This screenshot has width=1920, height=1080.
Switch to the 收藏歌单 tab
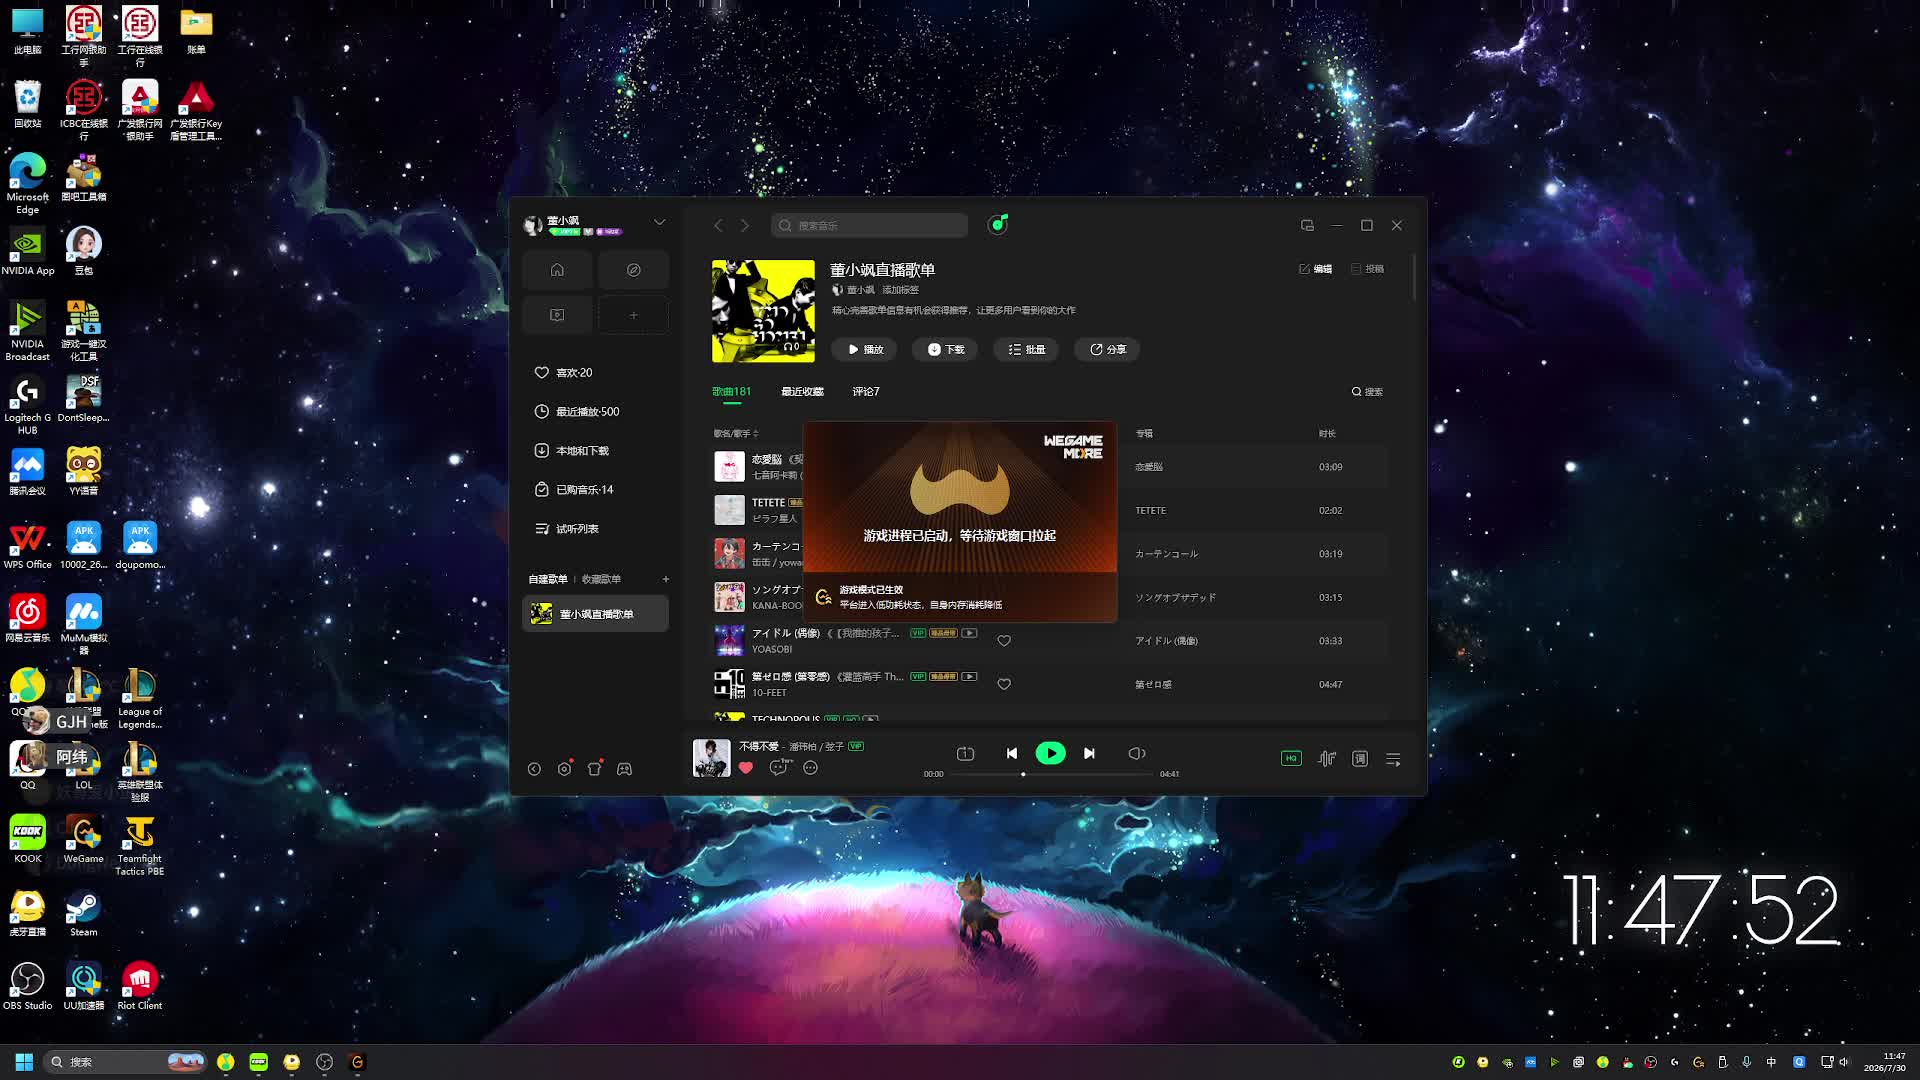click(601, 579)
